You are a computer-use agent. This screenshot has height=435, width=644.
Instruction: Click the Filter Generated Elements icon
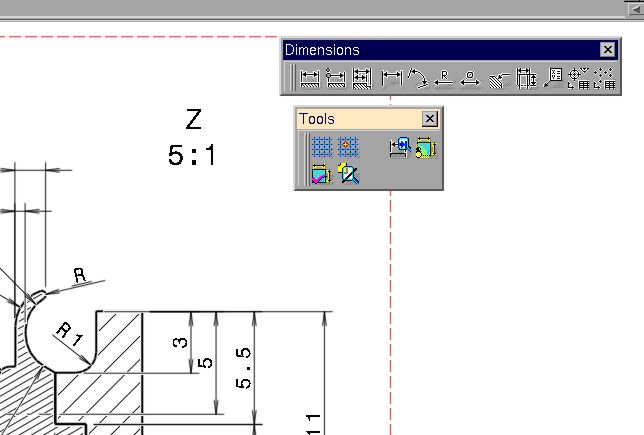click(348, 174)
